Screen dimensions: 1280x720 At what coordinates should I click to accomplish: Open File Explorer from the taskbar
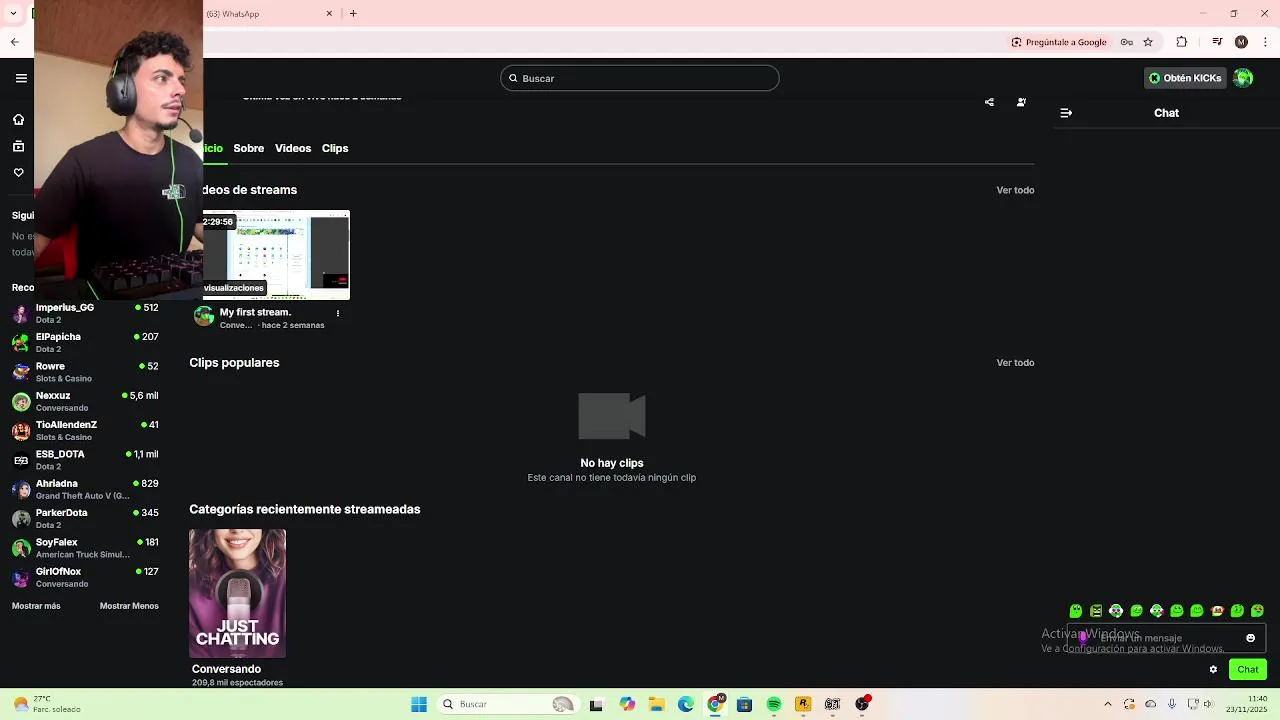[657, 705]
